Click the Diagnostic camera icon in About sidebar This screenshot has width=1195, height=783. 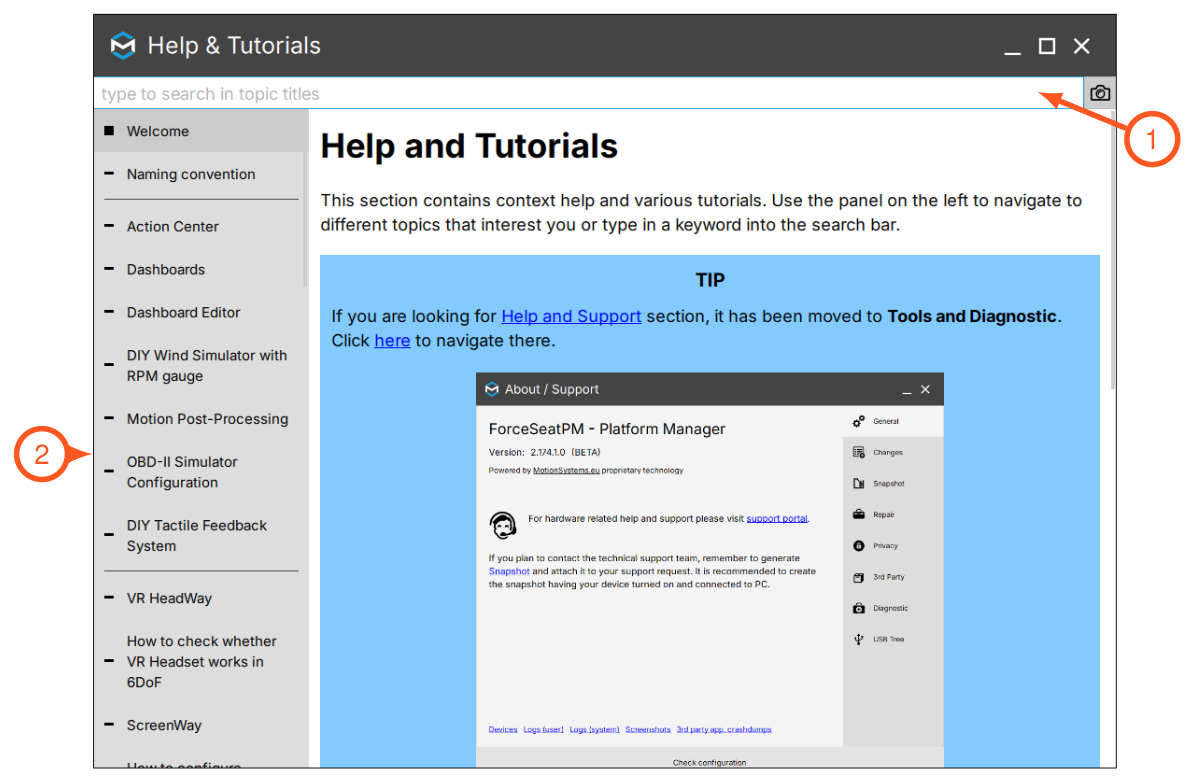(x=859, y=608)
